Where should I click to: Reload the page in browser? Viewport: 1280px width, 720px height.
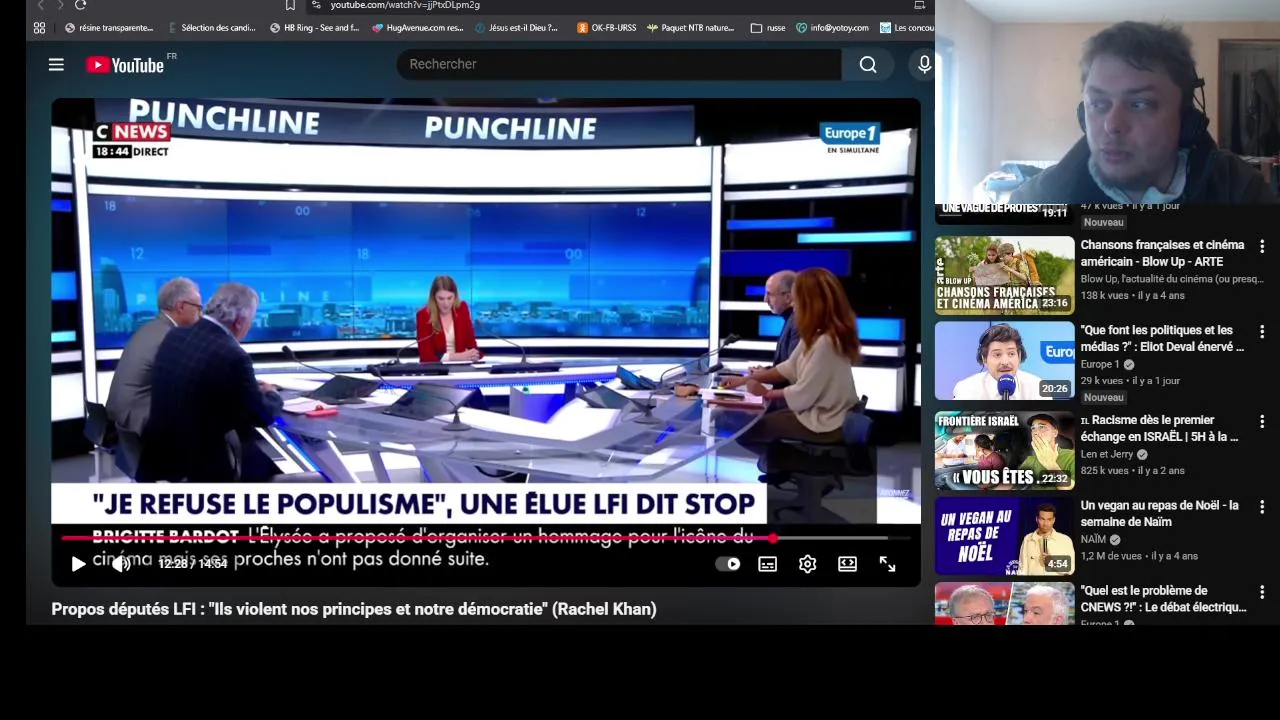coord(80,5)
